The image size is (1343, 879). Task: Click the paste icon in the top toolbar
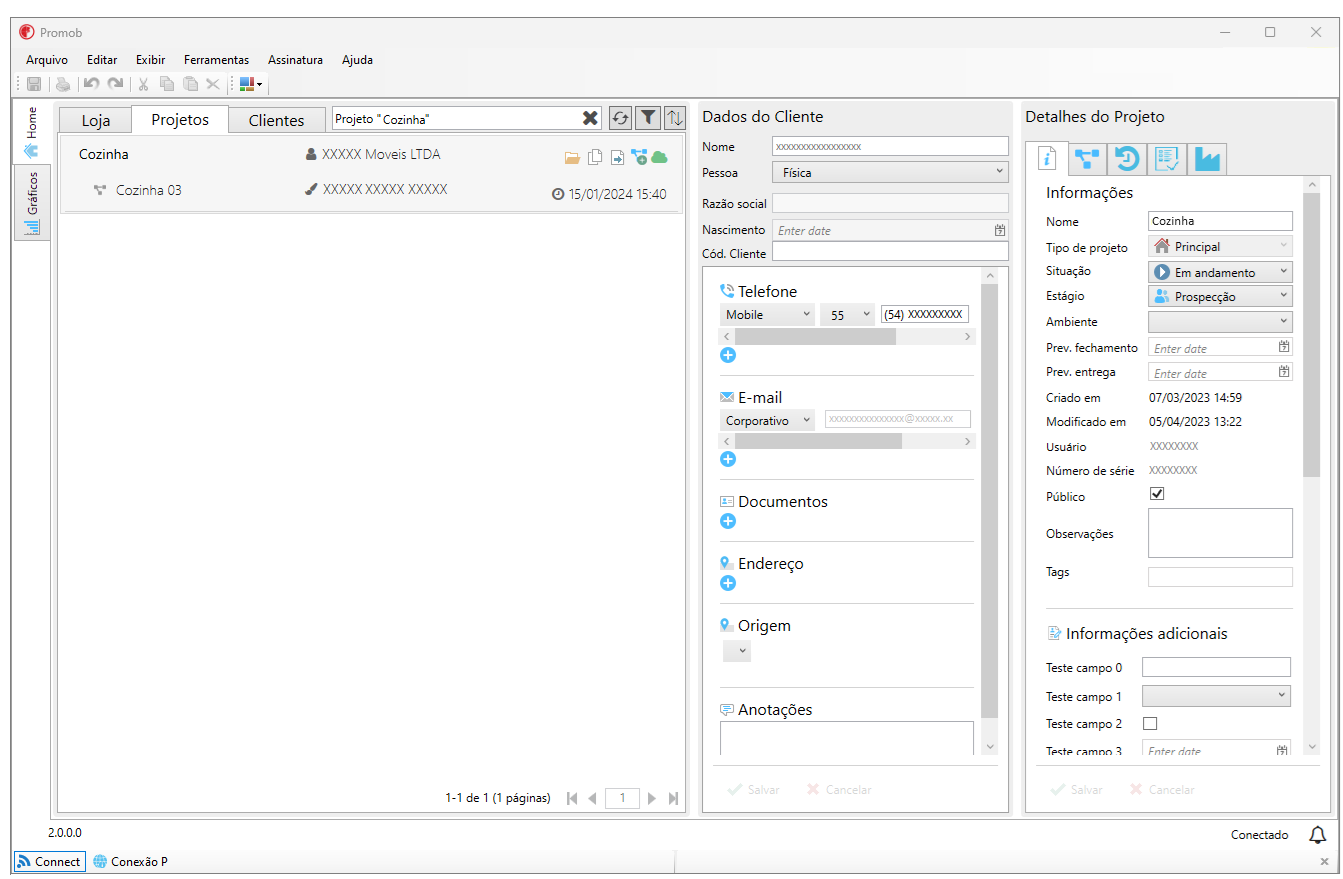(x=190, y=85)
